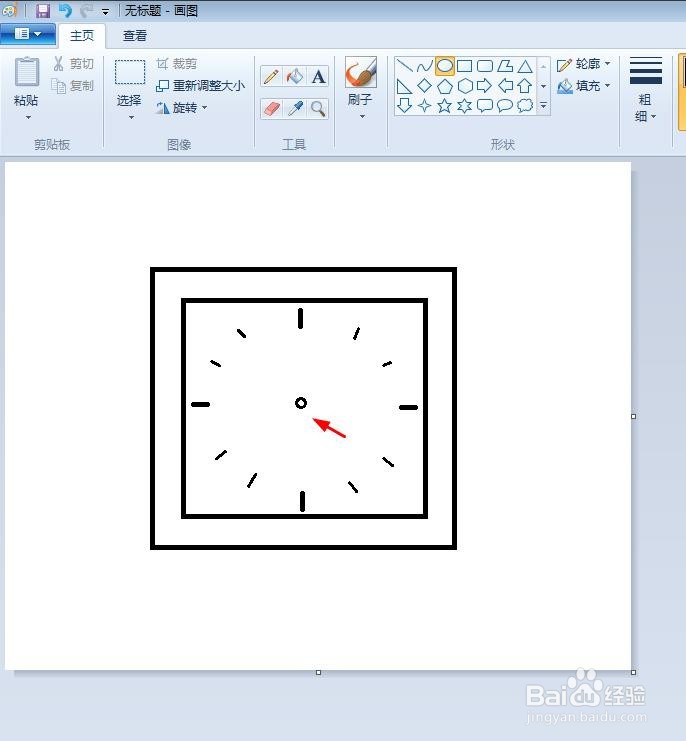Choose the Up arrow shape
The image size is (686, 741).
click(525, 86)
